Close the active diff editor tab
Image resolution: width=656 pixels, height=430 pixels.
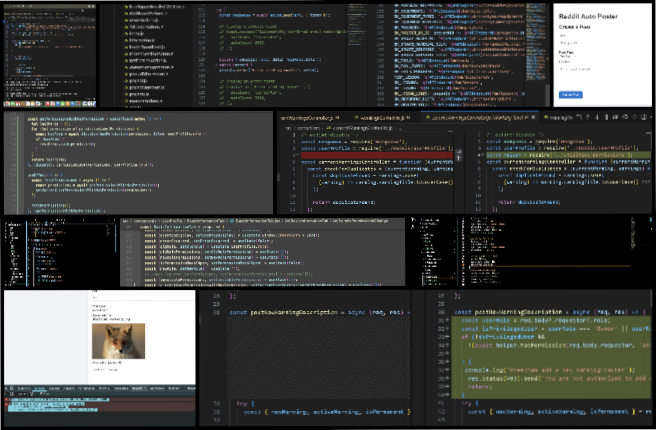pyautogui.click(x=533, y=118)
